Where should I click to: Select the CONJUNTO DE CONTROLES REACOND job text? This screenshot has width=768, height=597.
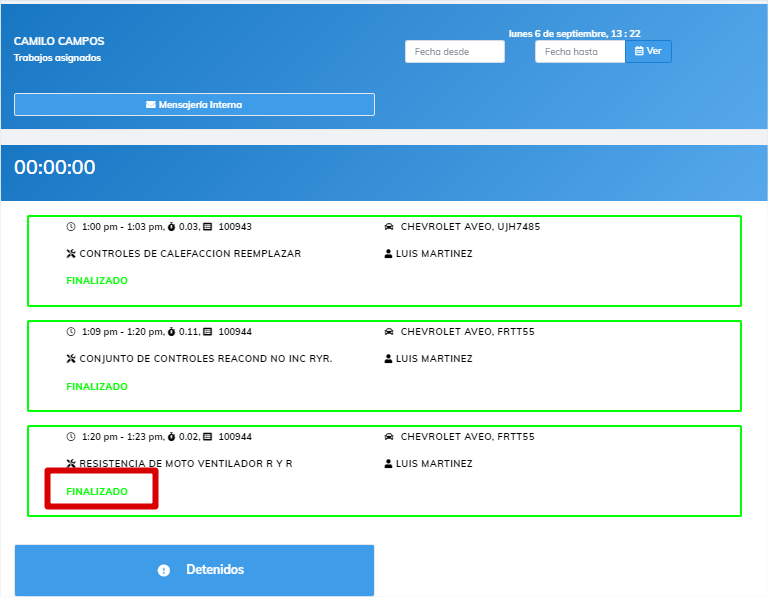click(x=205, y=359)
